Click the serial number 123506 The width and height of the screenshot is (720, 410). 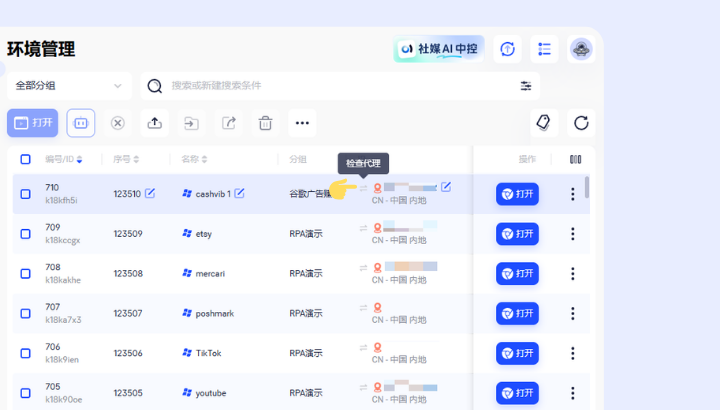(128, 353)
